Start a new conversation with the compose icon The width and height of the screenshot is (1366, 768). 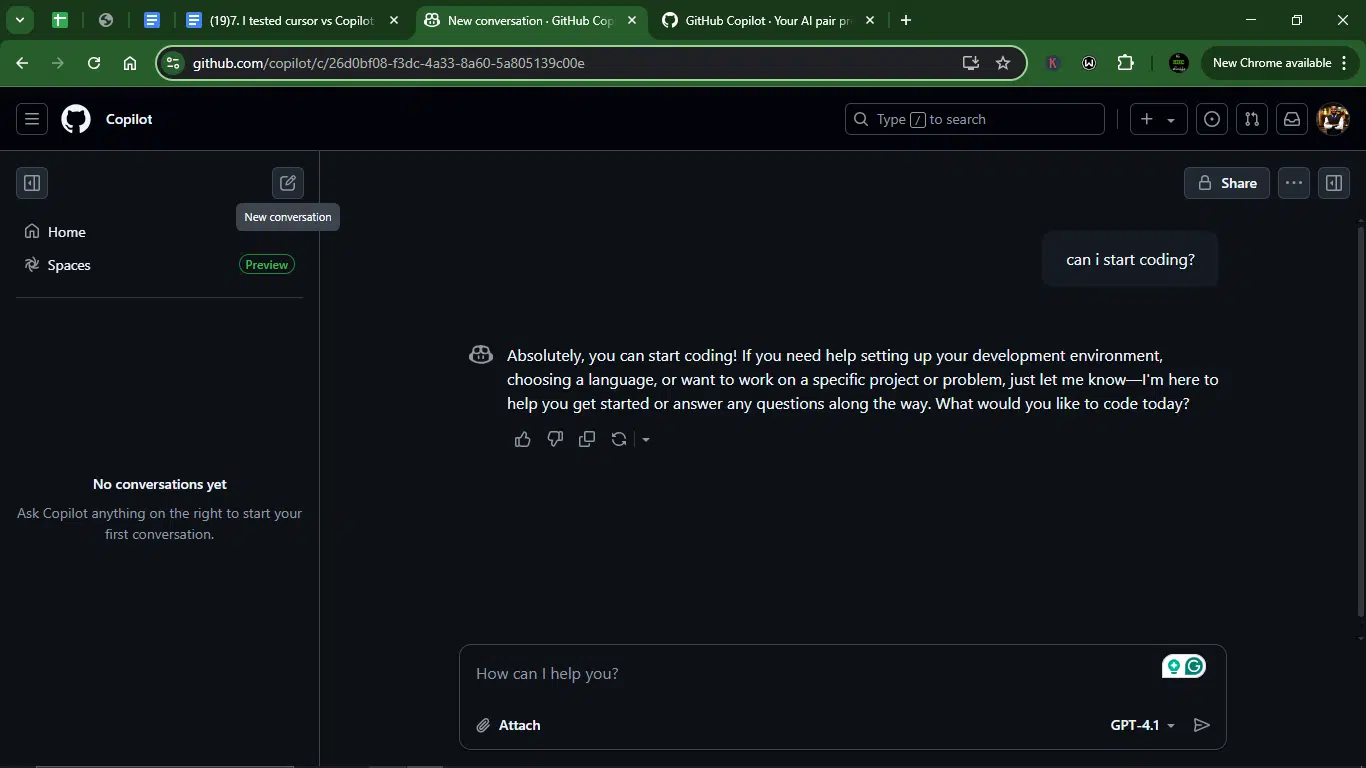(x=288, y=183)
